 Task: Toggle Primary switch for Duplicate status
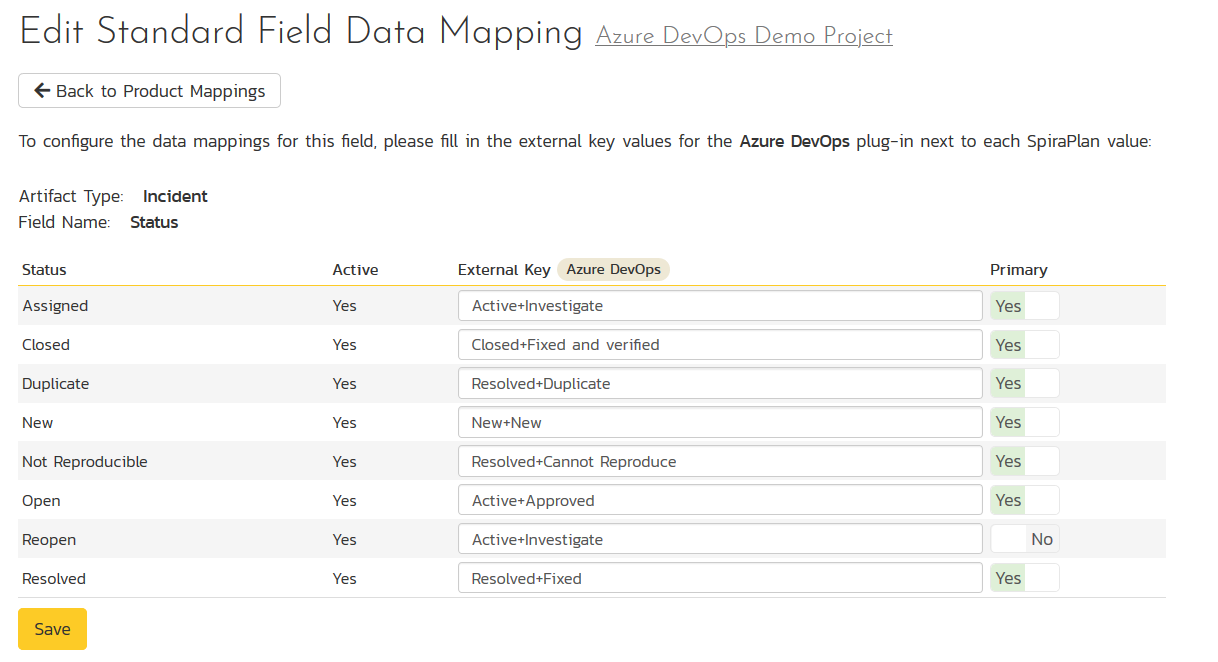tap(1024, 384)
